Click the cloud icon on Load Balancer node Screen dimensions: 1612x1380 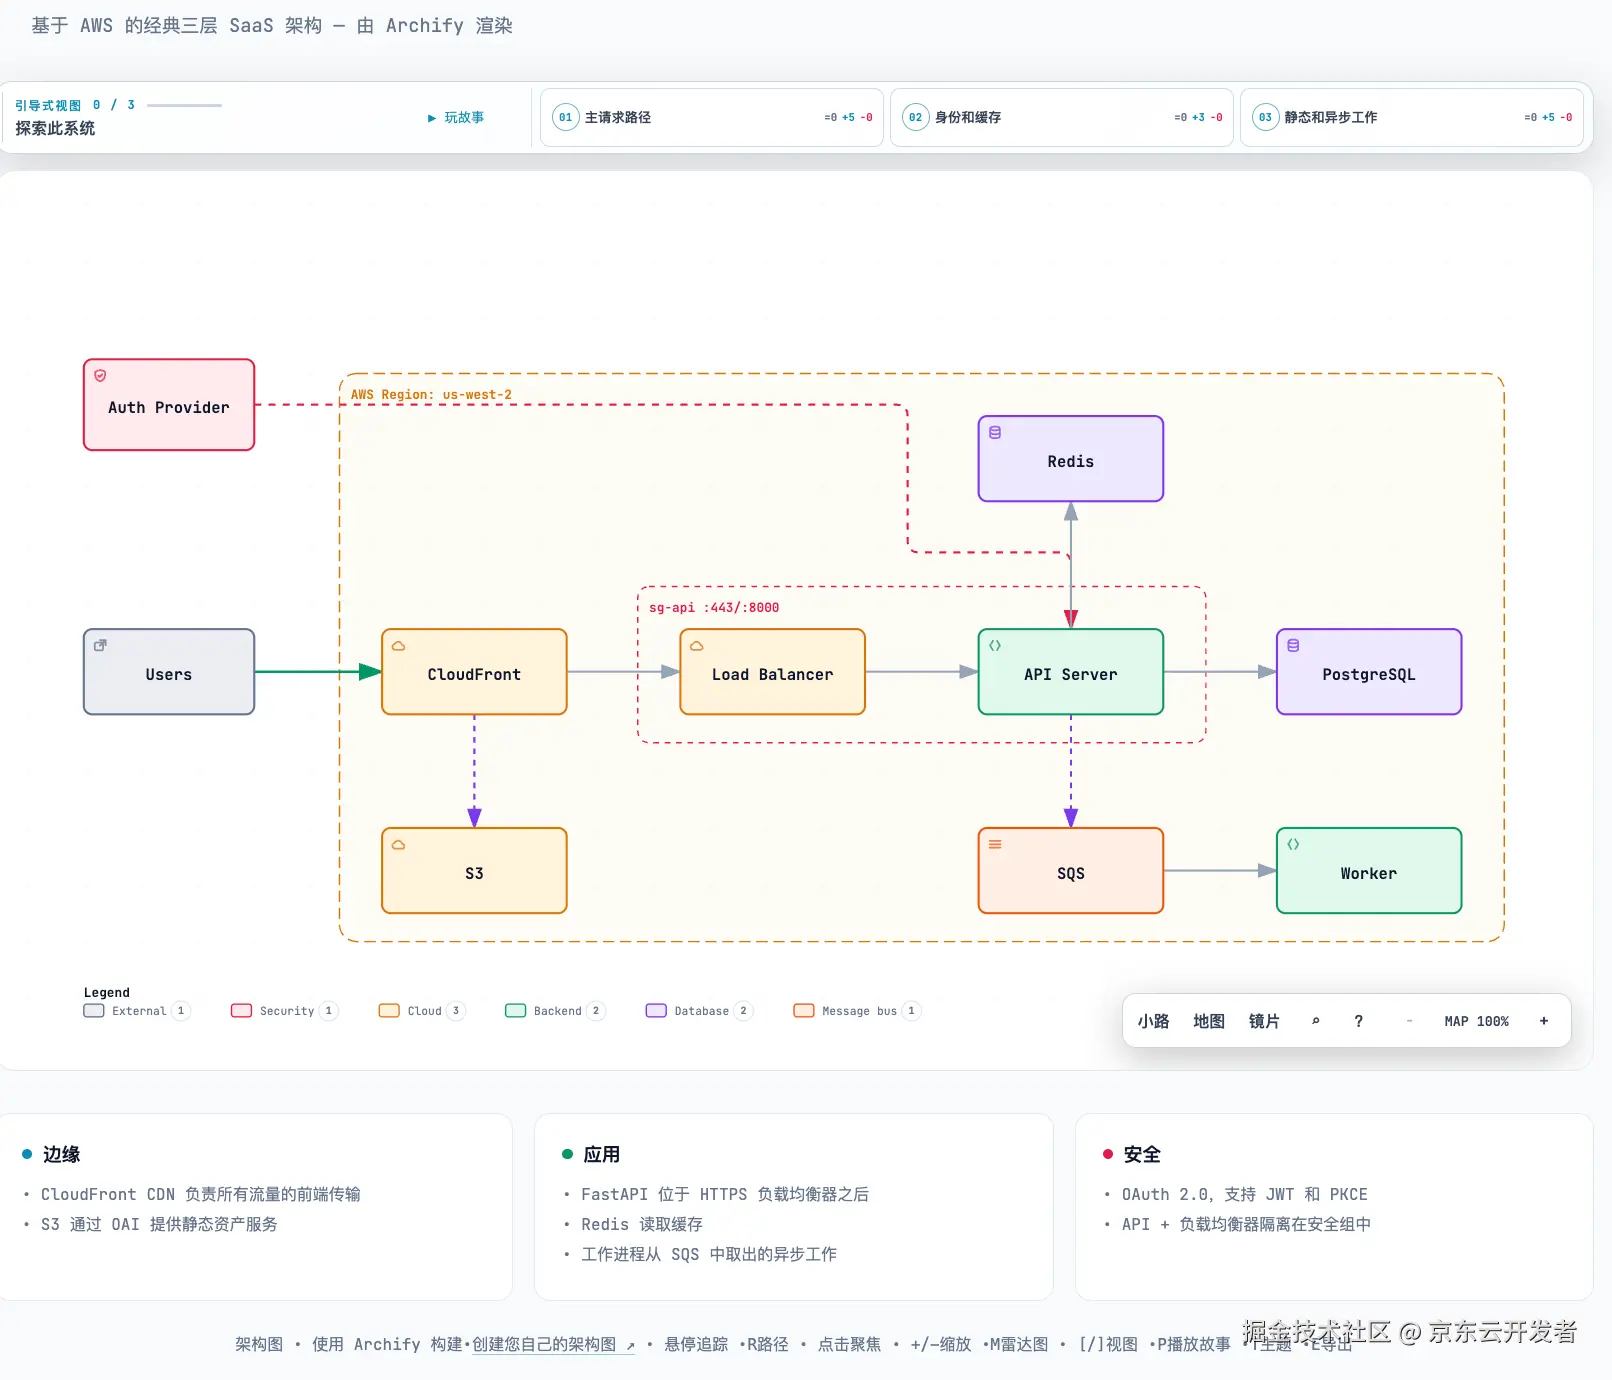coord(696,646)
